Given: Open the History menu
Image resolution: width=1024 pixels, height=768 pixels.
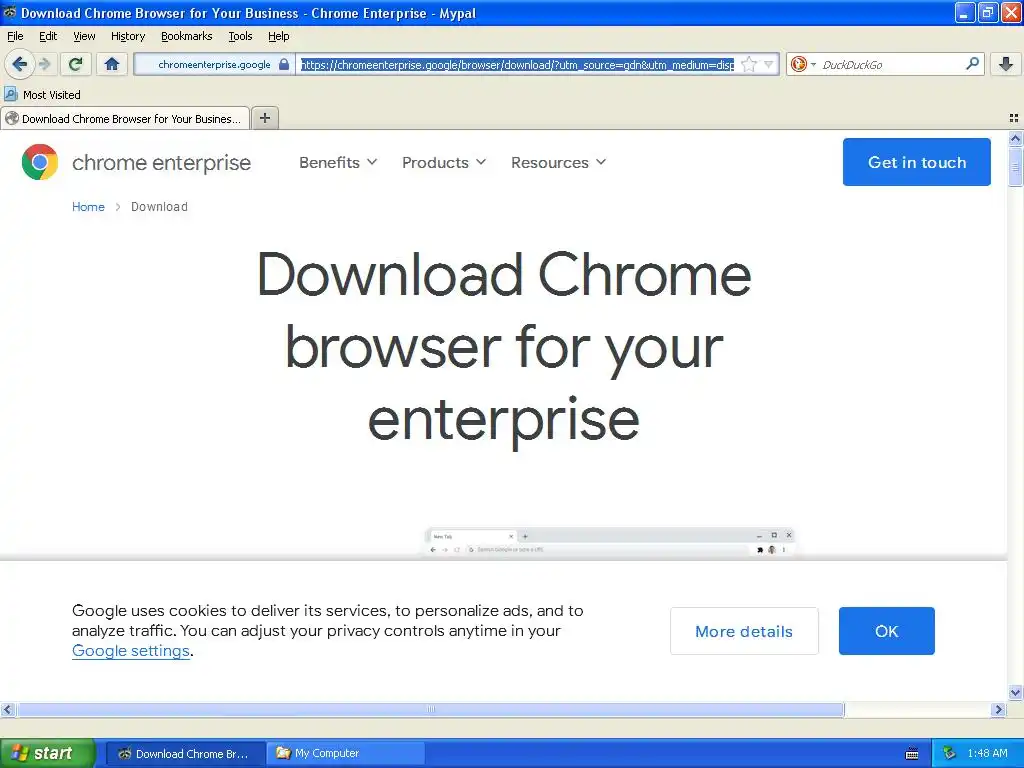Looking at the screenshot, I should (128, 36).
